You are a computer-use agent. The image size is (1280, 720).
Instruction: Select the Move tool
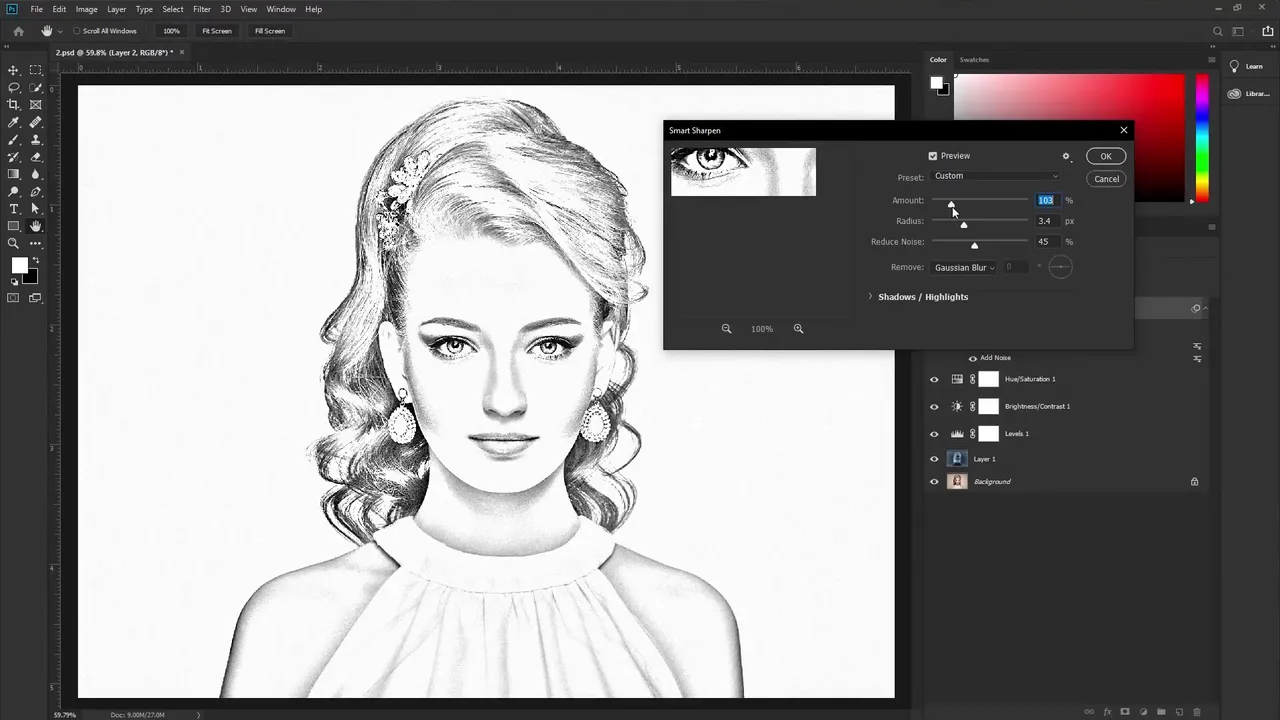(14, 70)
